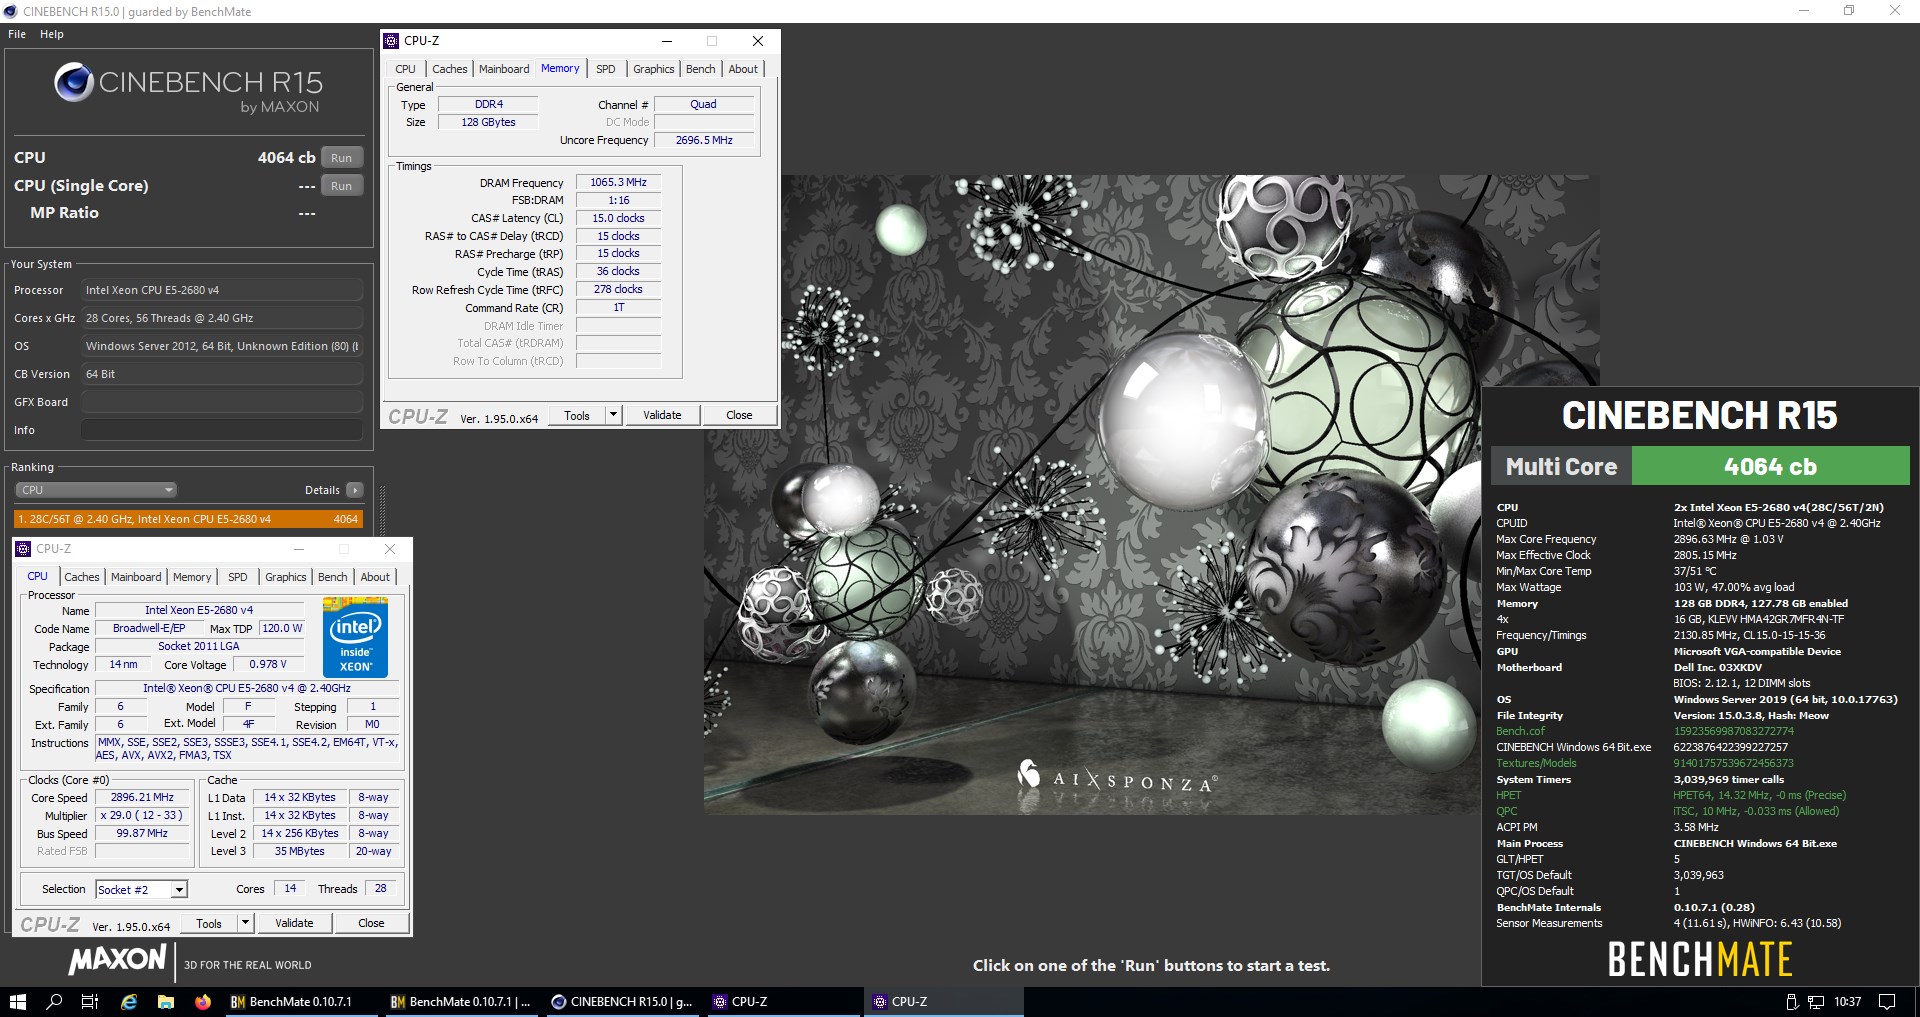
Task: Click panel resize grip beside ranking
Action: point(381,510)
